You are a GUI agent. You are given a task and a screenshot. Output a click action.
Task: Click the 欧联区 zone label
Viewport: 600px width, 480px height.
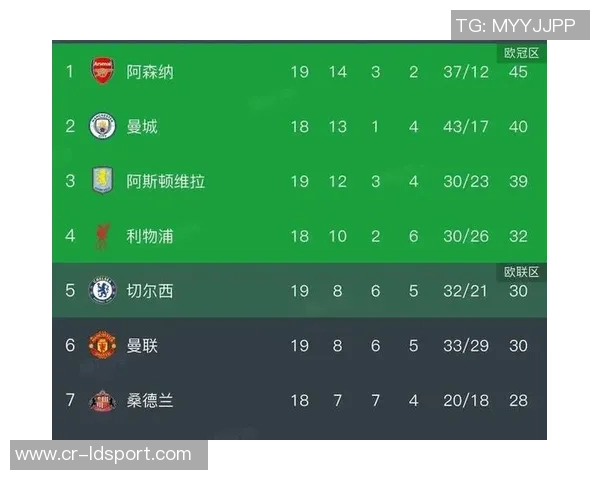(521, 272)
